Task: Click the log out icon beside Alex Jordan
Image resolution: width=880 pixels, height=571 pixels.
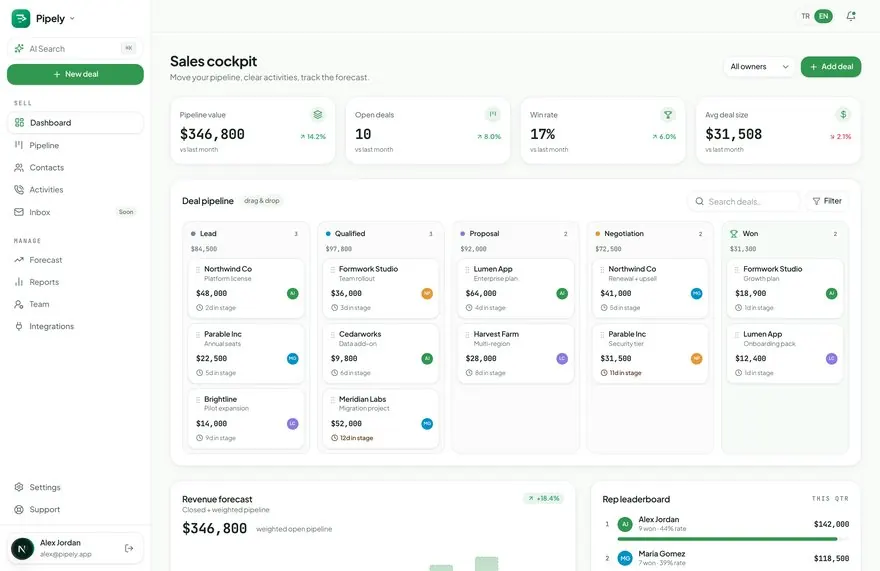Action: pos(129,548)
